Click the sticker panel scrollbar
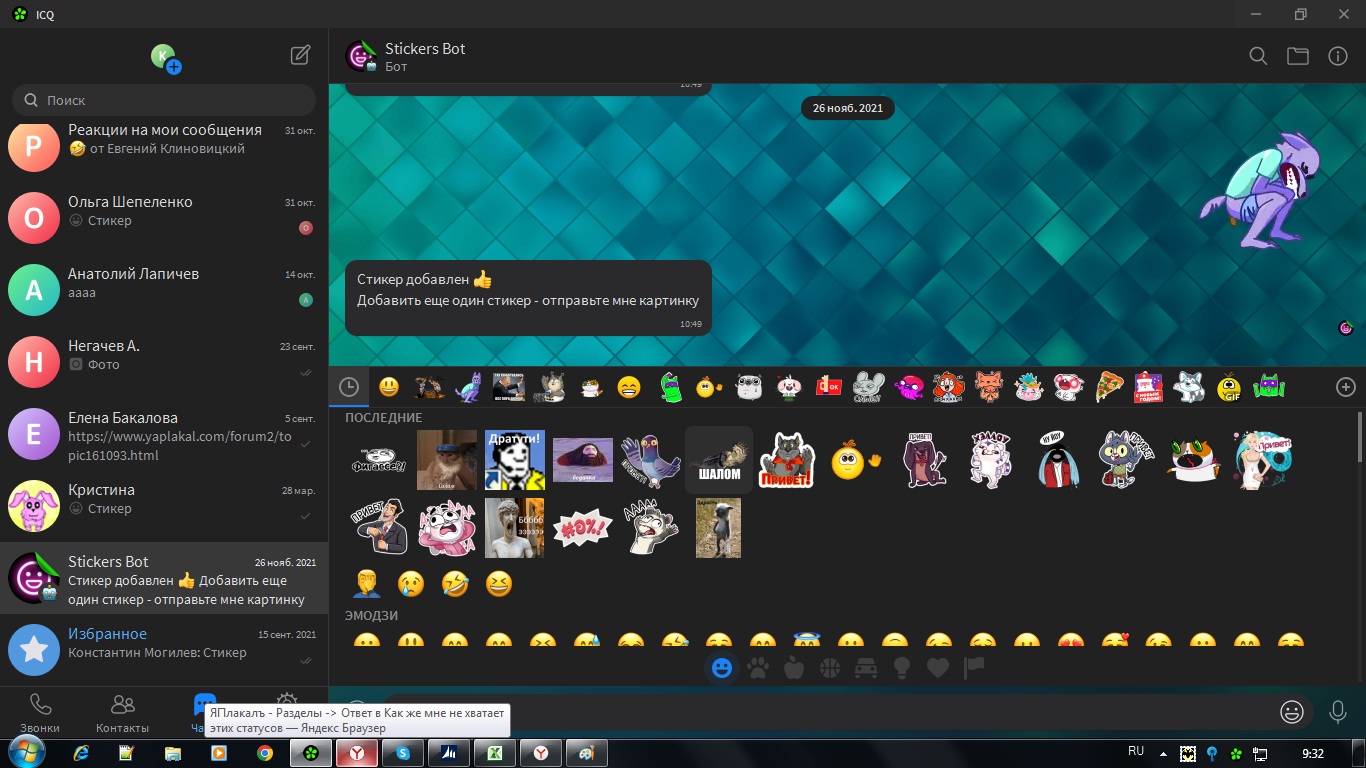The image size is (1366, 768). pyautogui.click(x=1359, y=436)
